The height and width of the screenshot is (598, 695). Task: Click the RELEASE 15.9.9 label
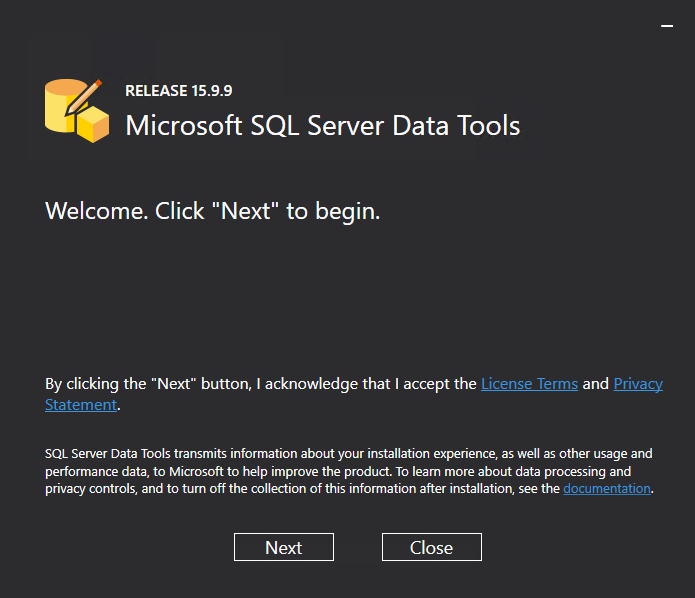click(x=179, y=91)
